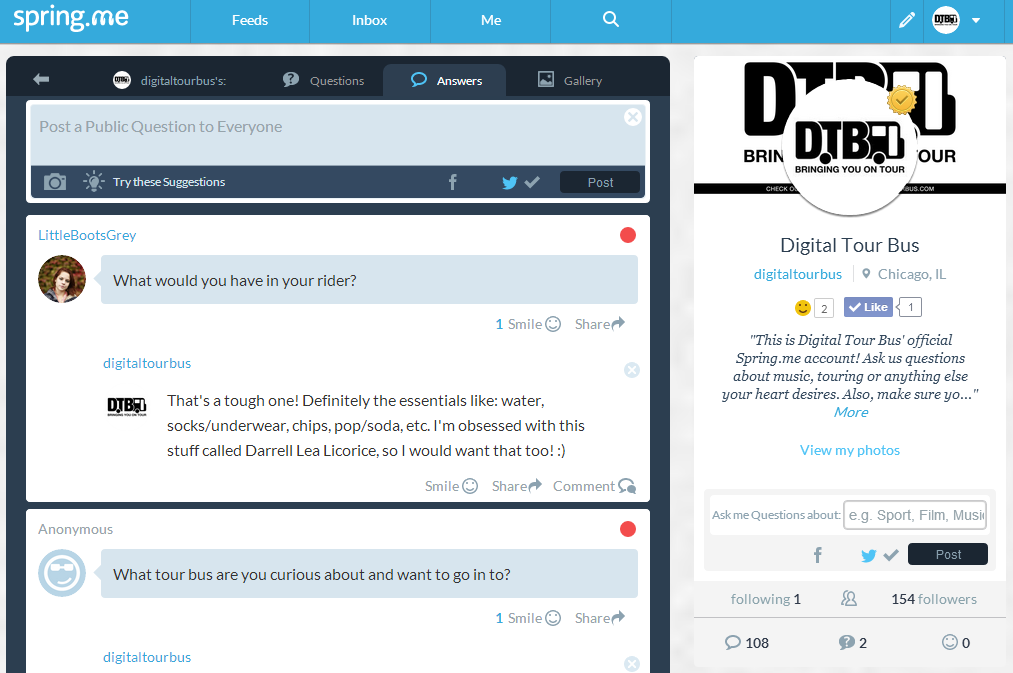Click the followers person icon
The width and height of the screenshot is (1013, 673).
click(849, 598)
